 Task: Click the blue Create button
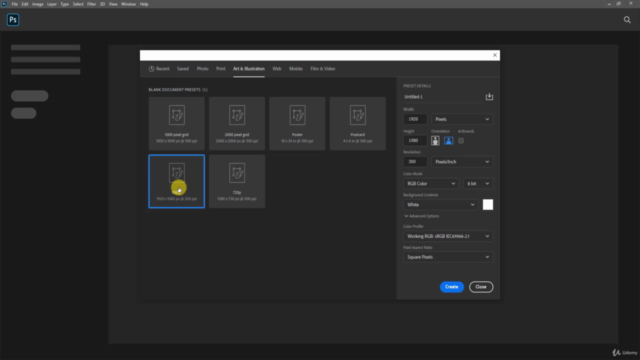coord(452,287)
